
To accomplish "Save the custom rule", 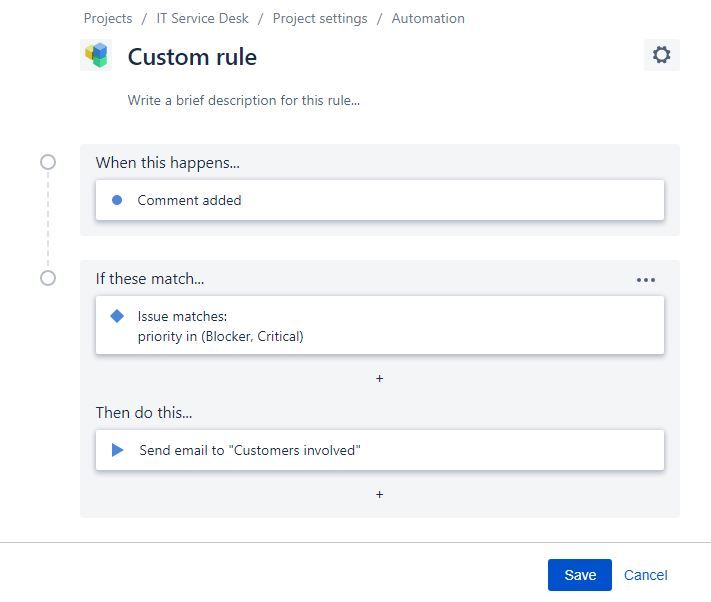I will point(579,575).
